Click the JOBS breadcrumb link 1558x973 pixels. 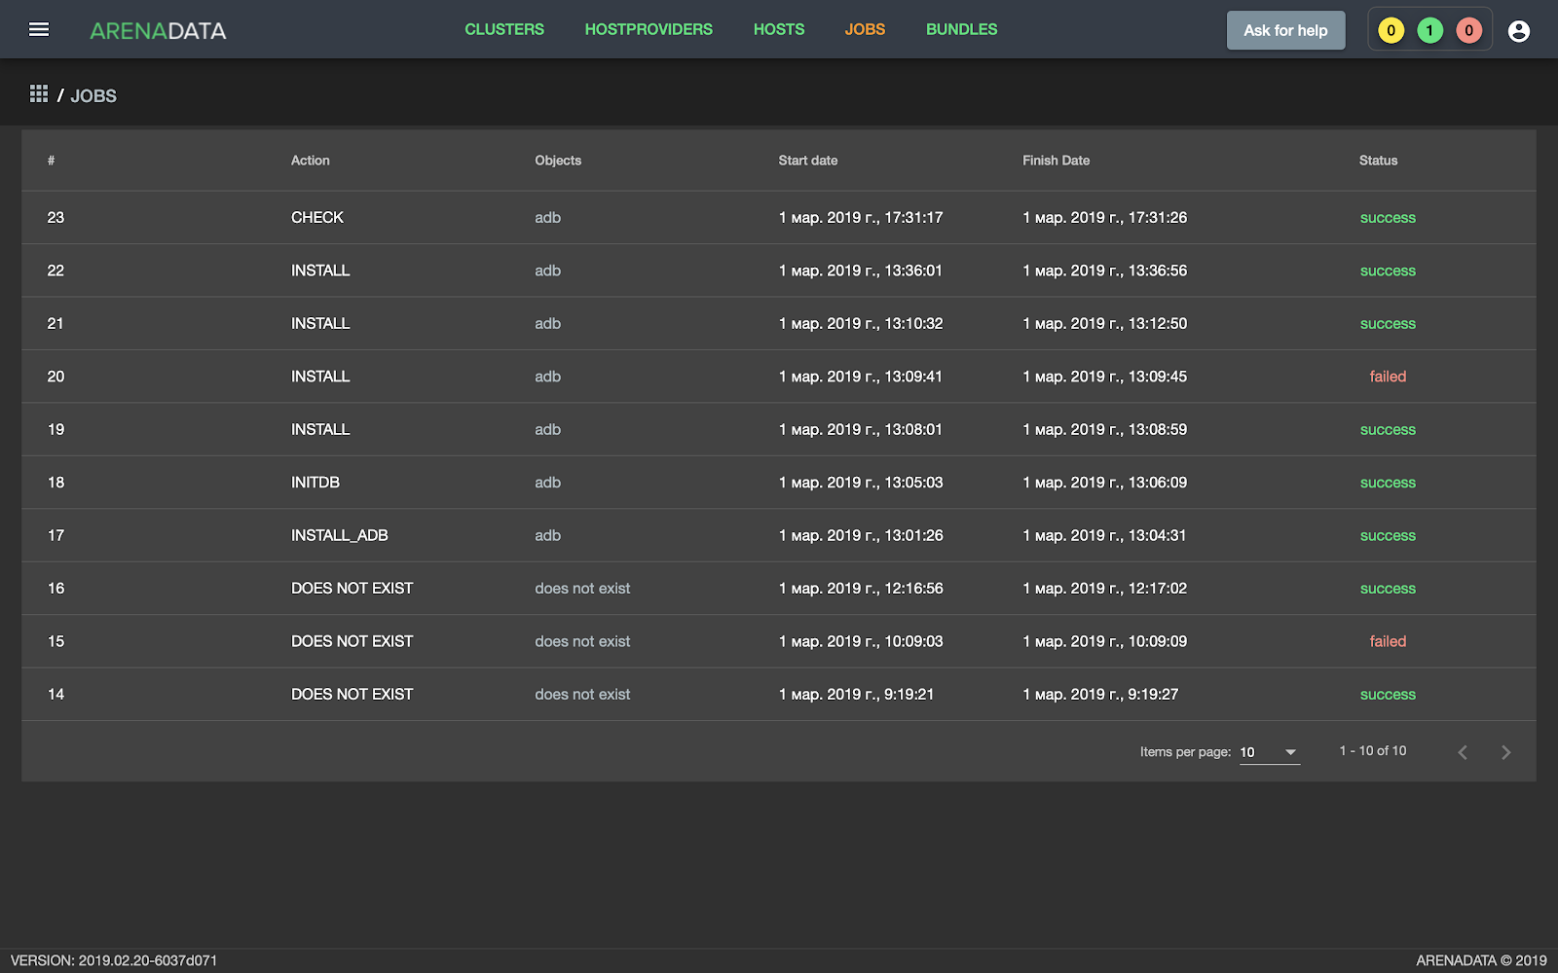click(93, 96)
